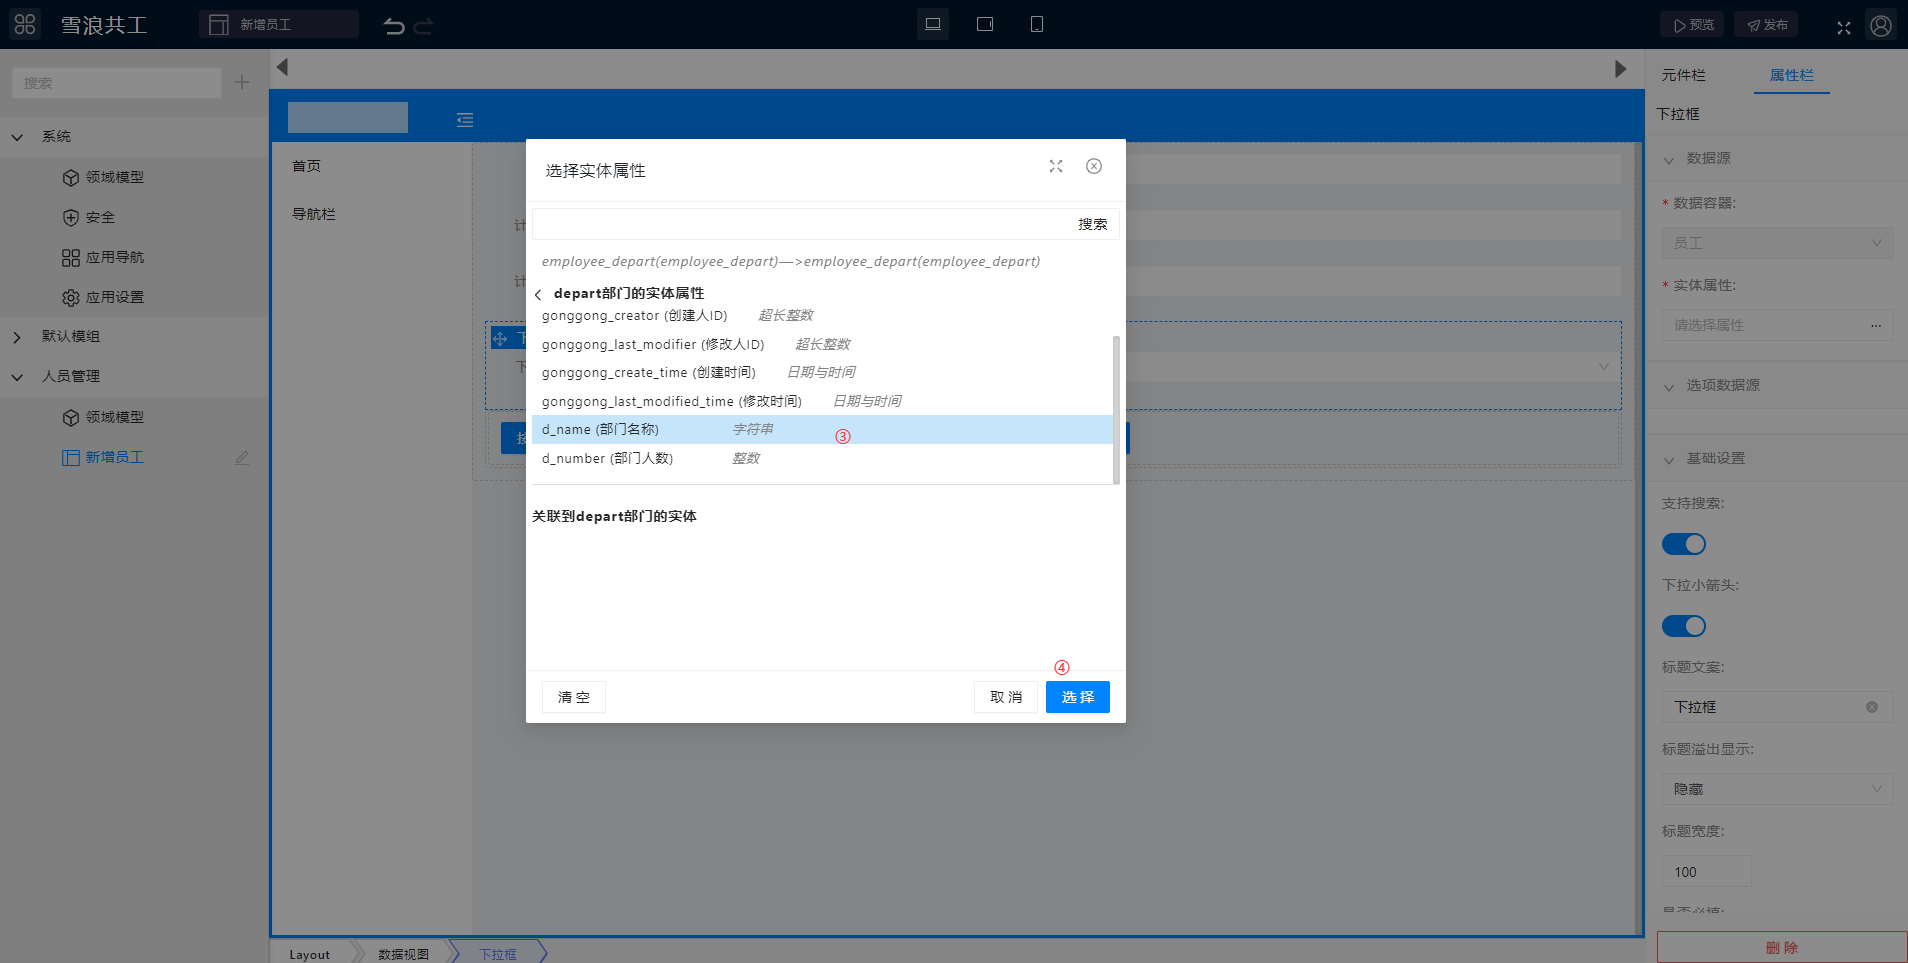Click the undo arrow icon

pyautogui.click(x=394, y=26)
